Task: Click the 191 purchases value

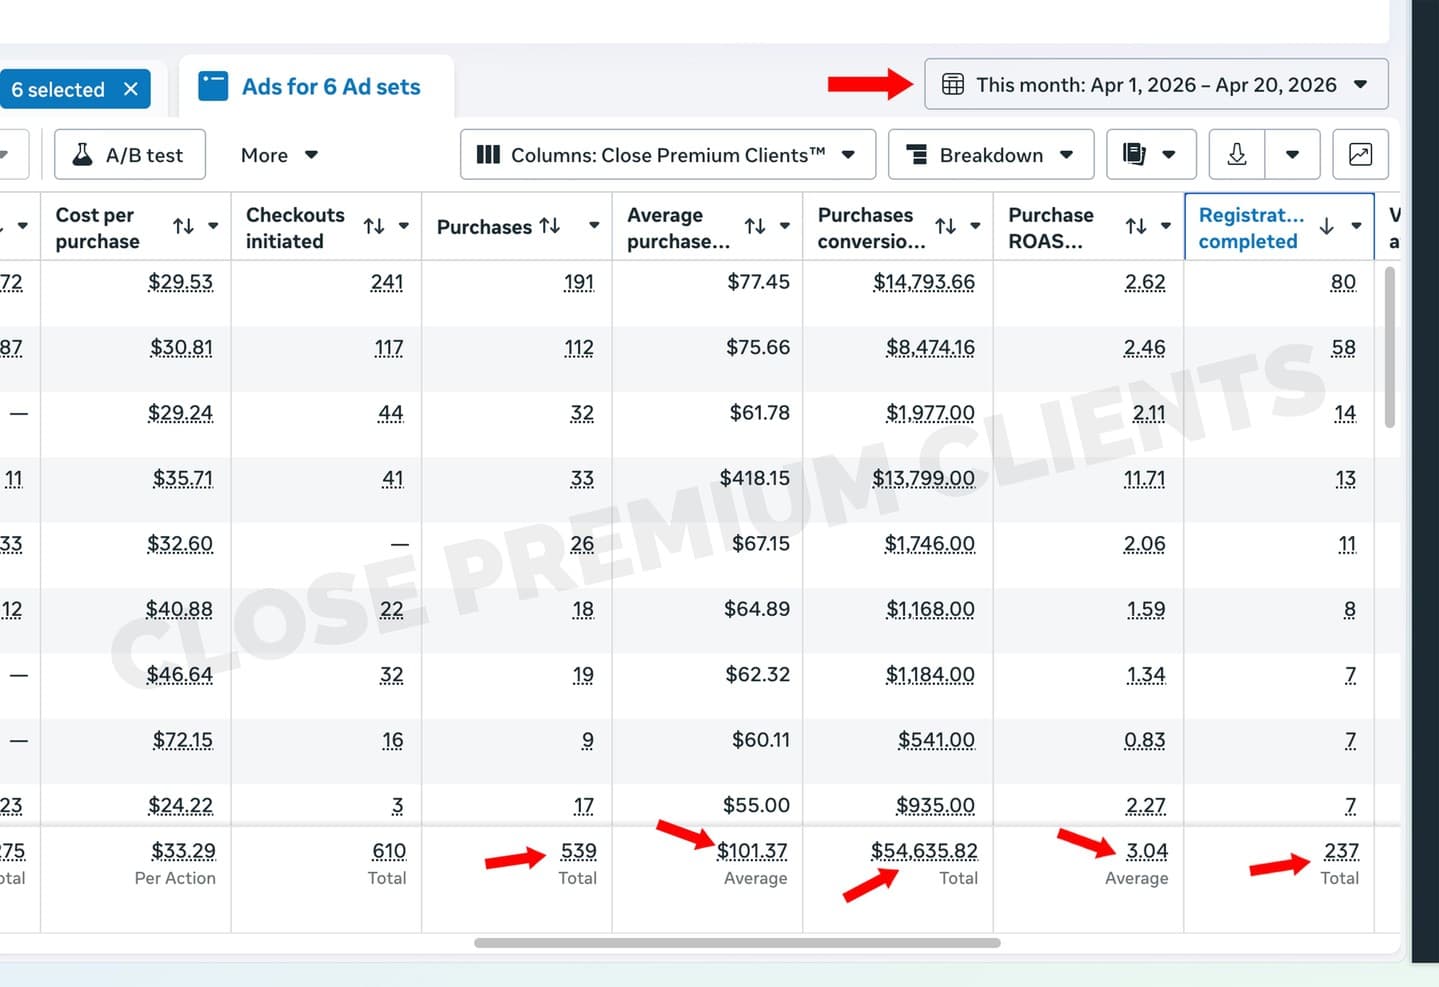Action: point(579,282)
